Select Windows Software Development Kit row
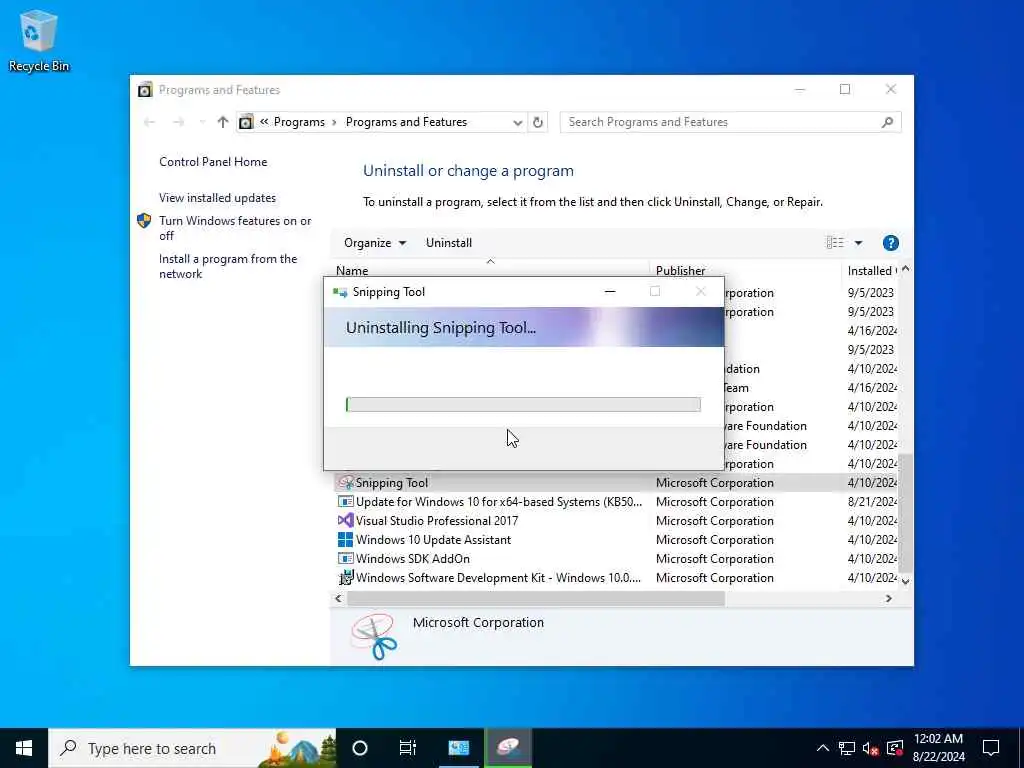This screenshot has width=1024, height=768. pyautogui.click(x=616, y=577)
